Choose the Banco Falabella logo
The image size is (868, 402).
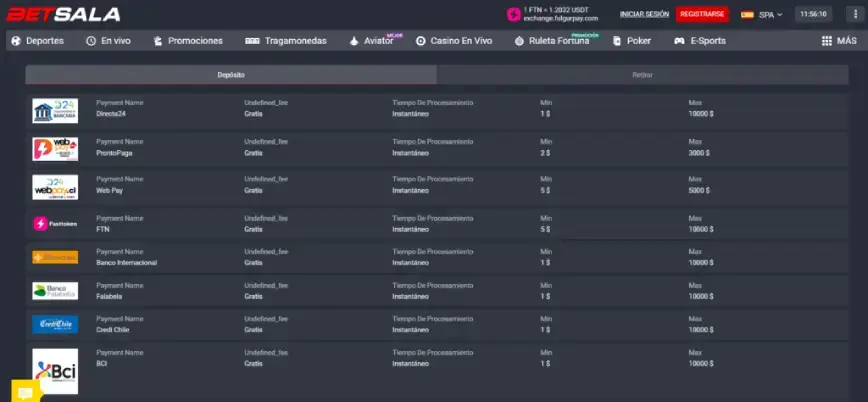coord(55,291)
